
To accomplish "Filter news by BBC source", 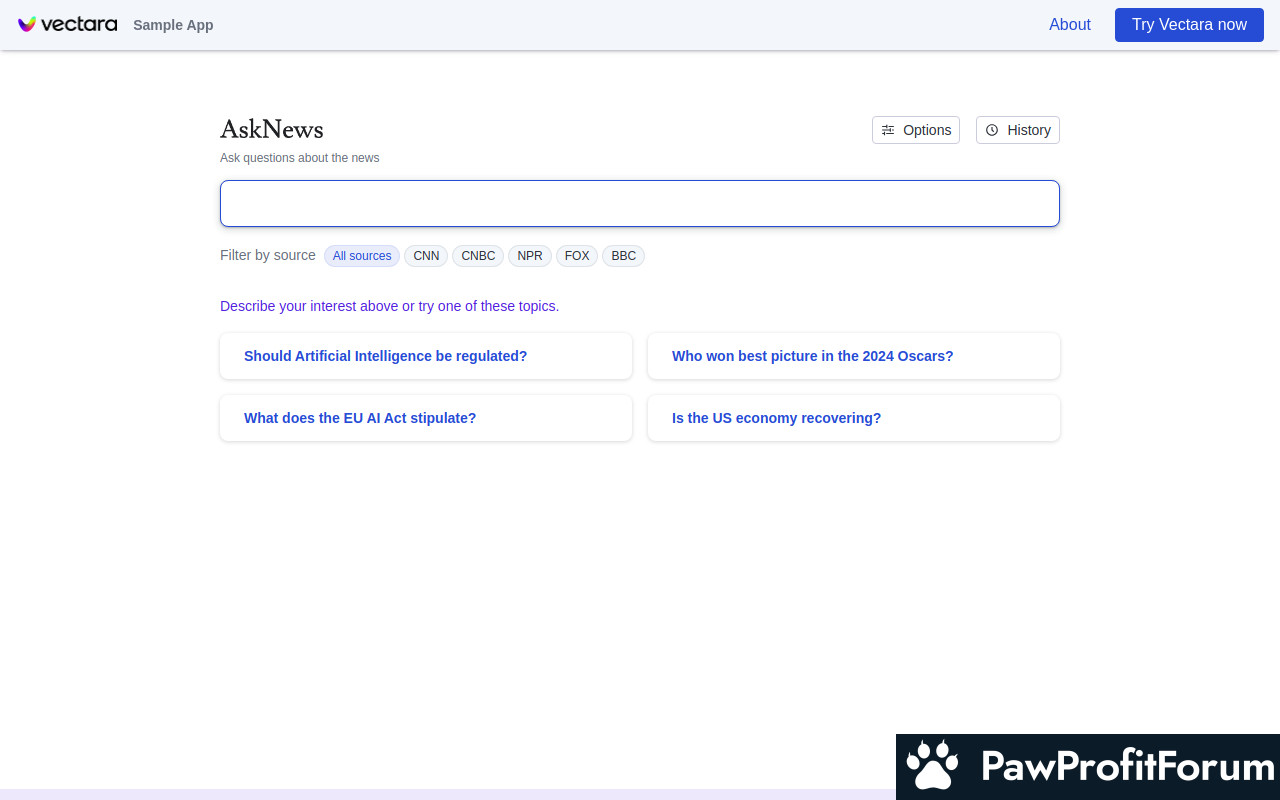I will [623, 256].
